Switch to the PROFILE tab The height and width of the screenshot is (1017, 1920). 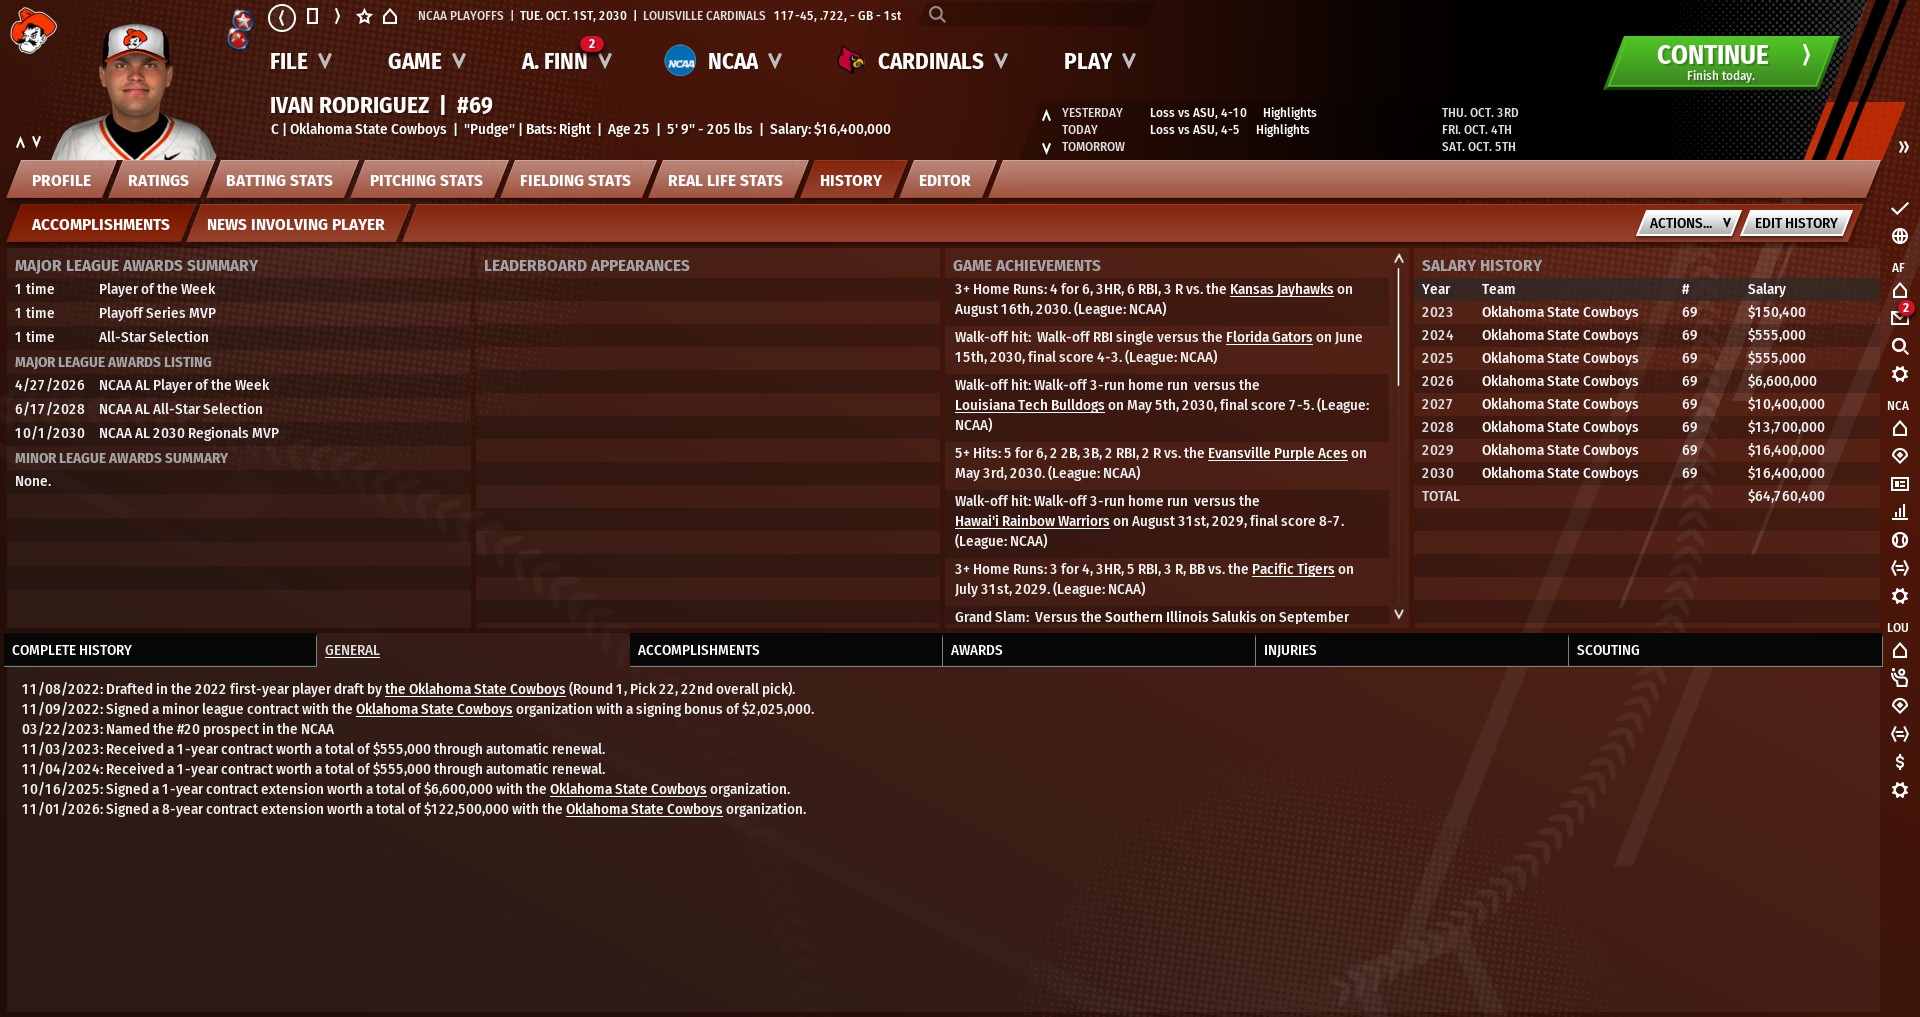pyautogui.click(x=61, y=180)
